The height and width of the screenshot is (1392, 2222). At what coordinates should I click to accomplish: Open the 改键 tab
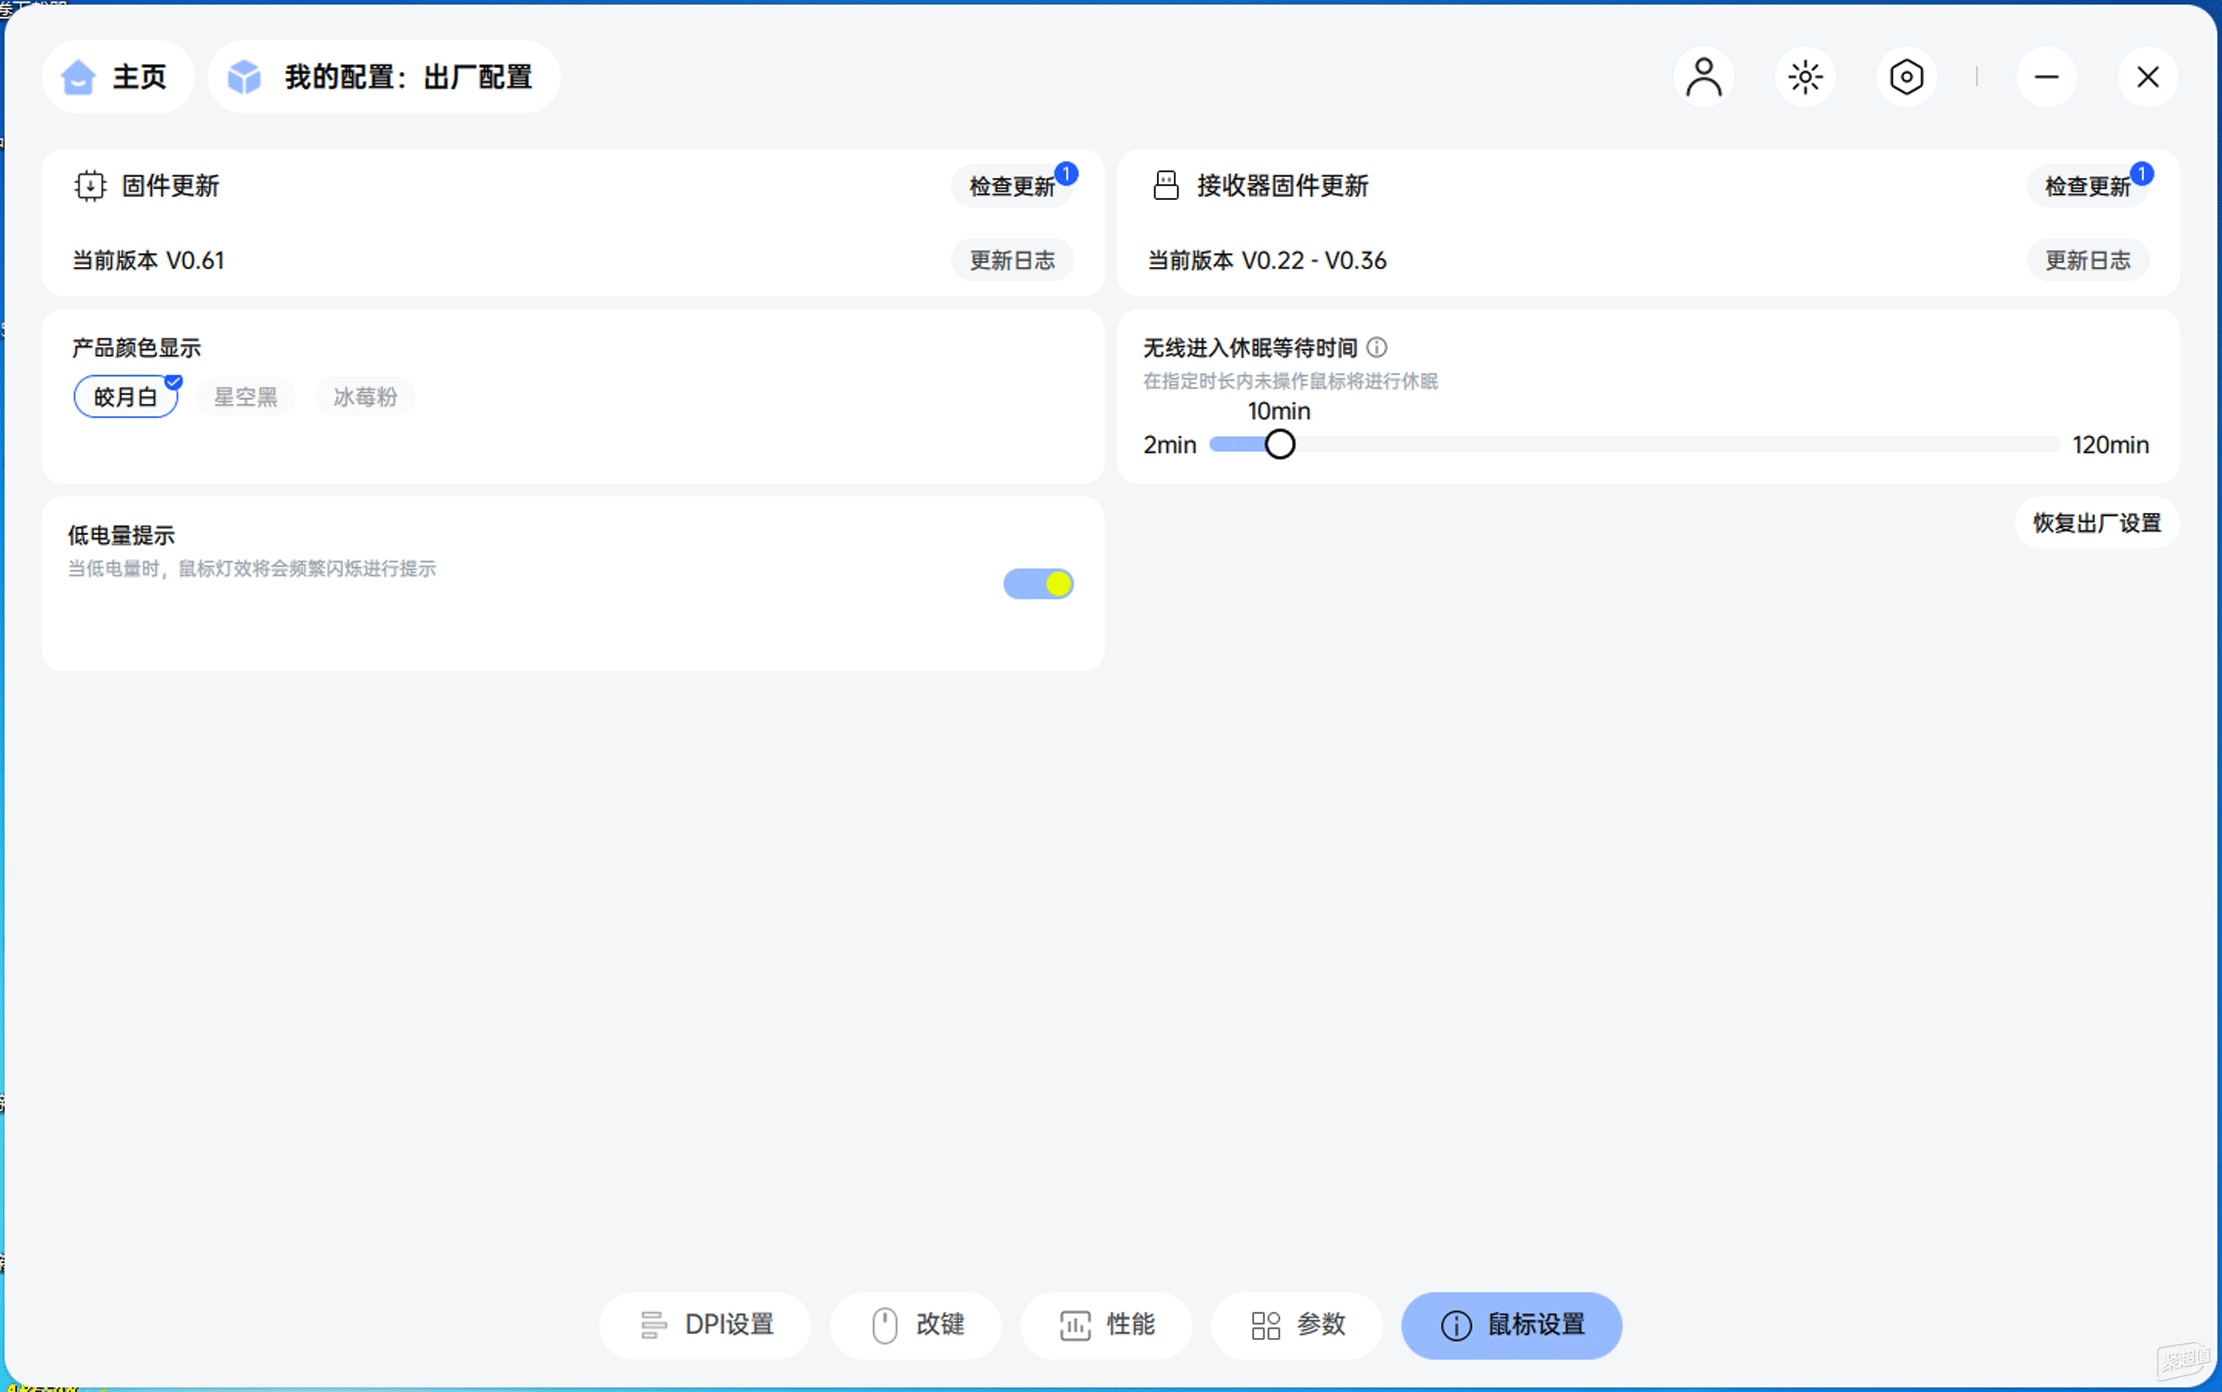916,1325
